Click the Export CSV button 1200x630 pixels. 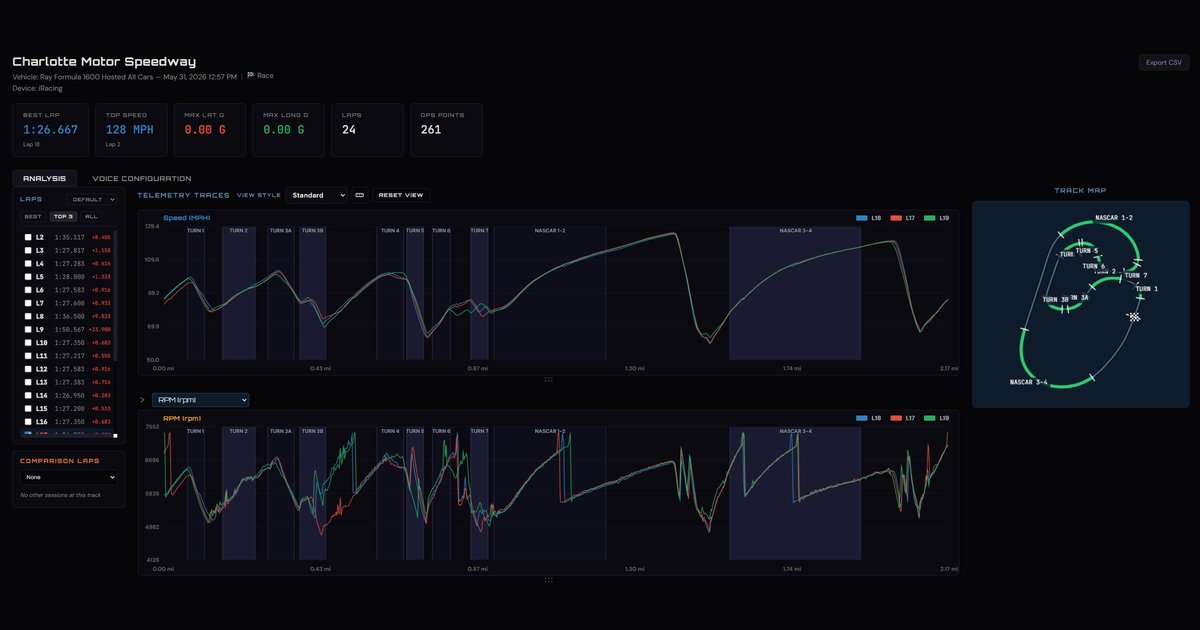coord(1164,62)
